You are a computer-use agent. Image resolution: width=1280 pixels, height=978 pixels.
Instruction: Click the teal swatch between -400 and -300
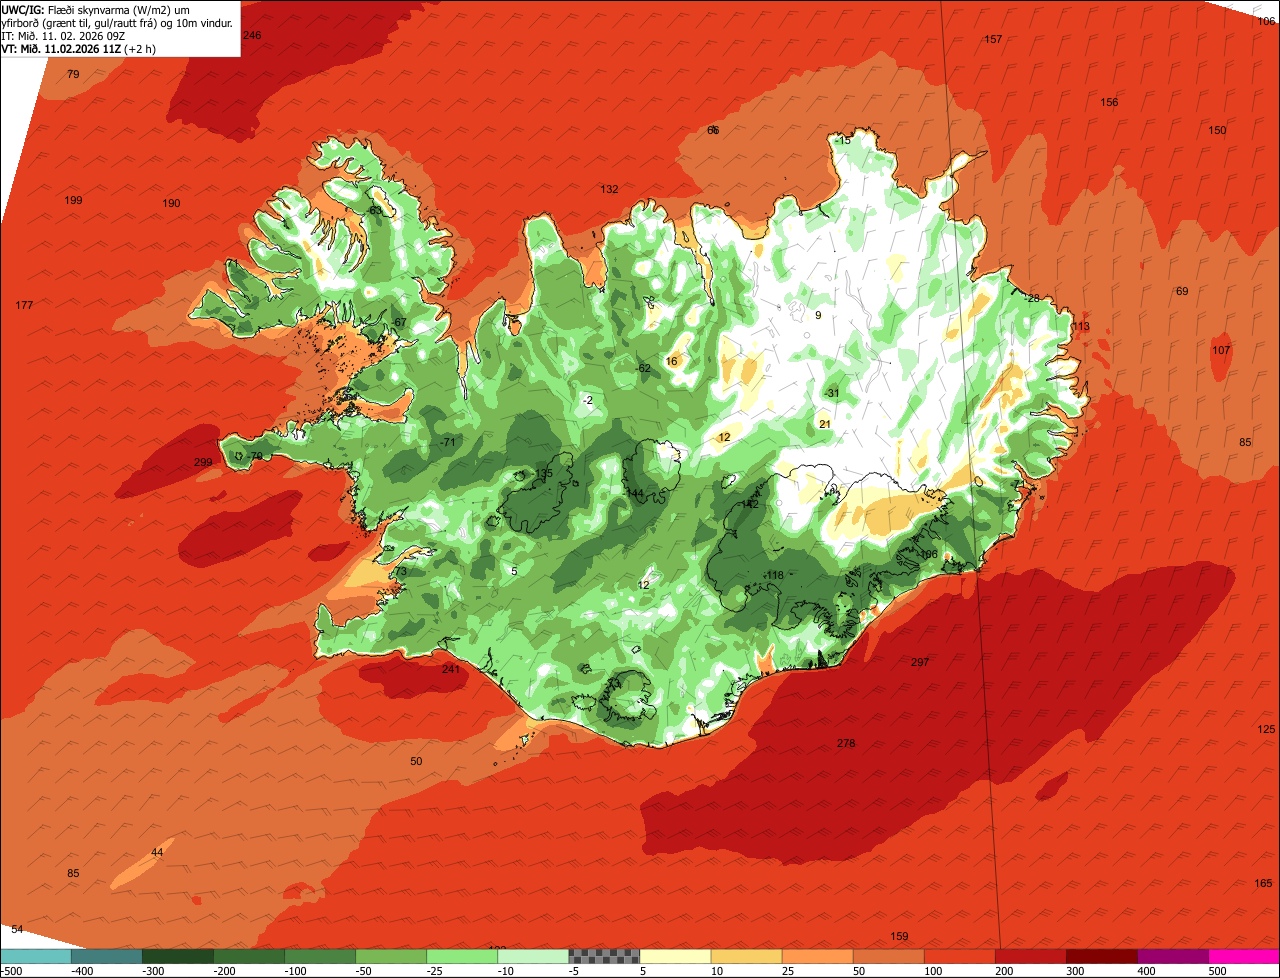click(107, 956)
